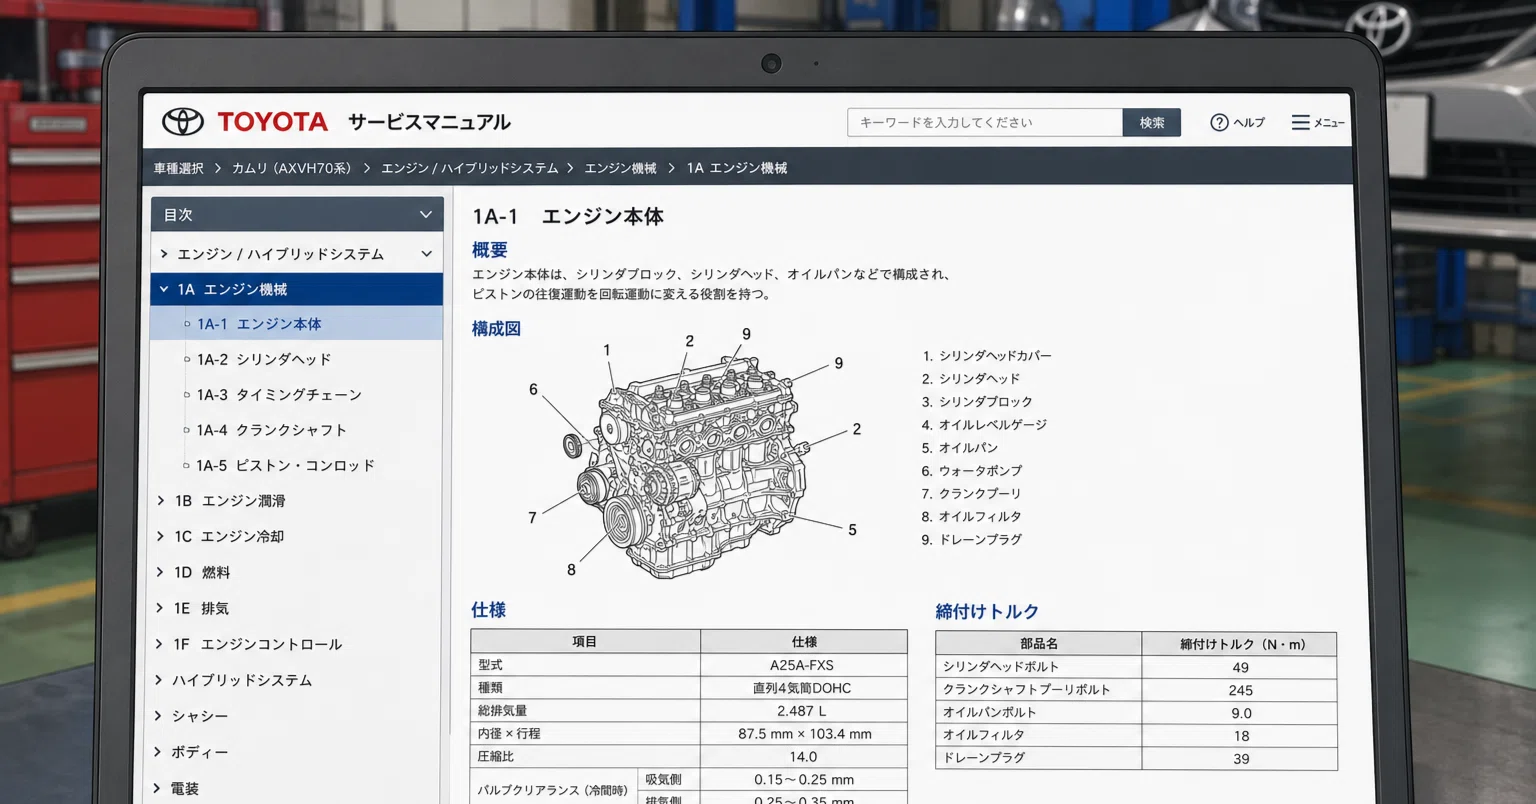Click オイルパンボルト torque row name
Image resolution: width=1536 pixels, height=804 pixels.
click(x=989, y=713)
